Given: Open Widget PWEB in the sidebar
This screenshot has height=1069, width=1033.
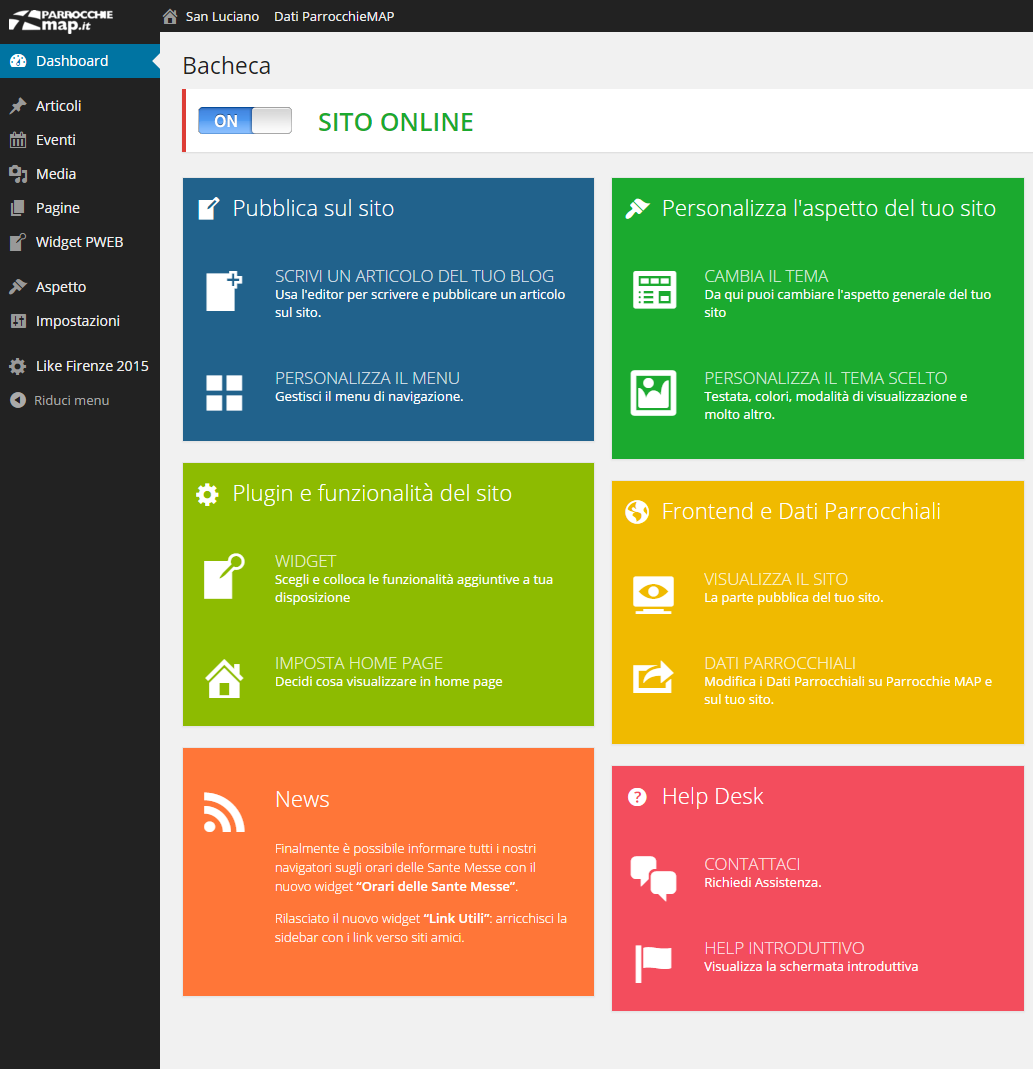Looking at the screenshot, I should (80, 242).
